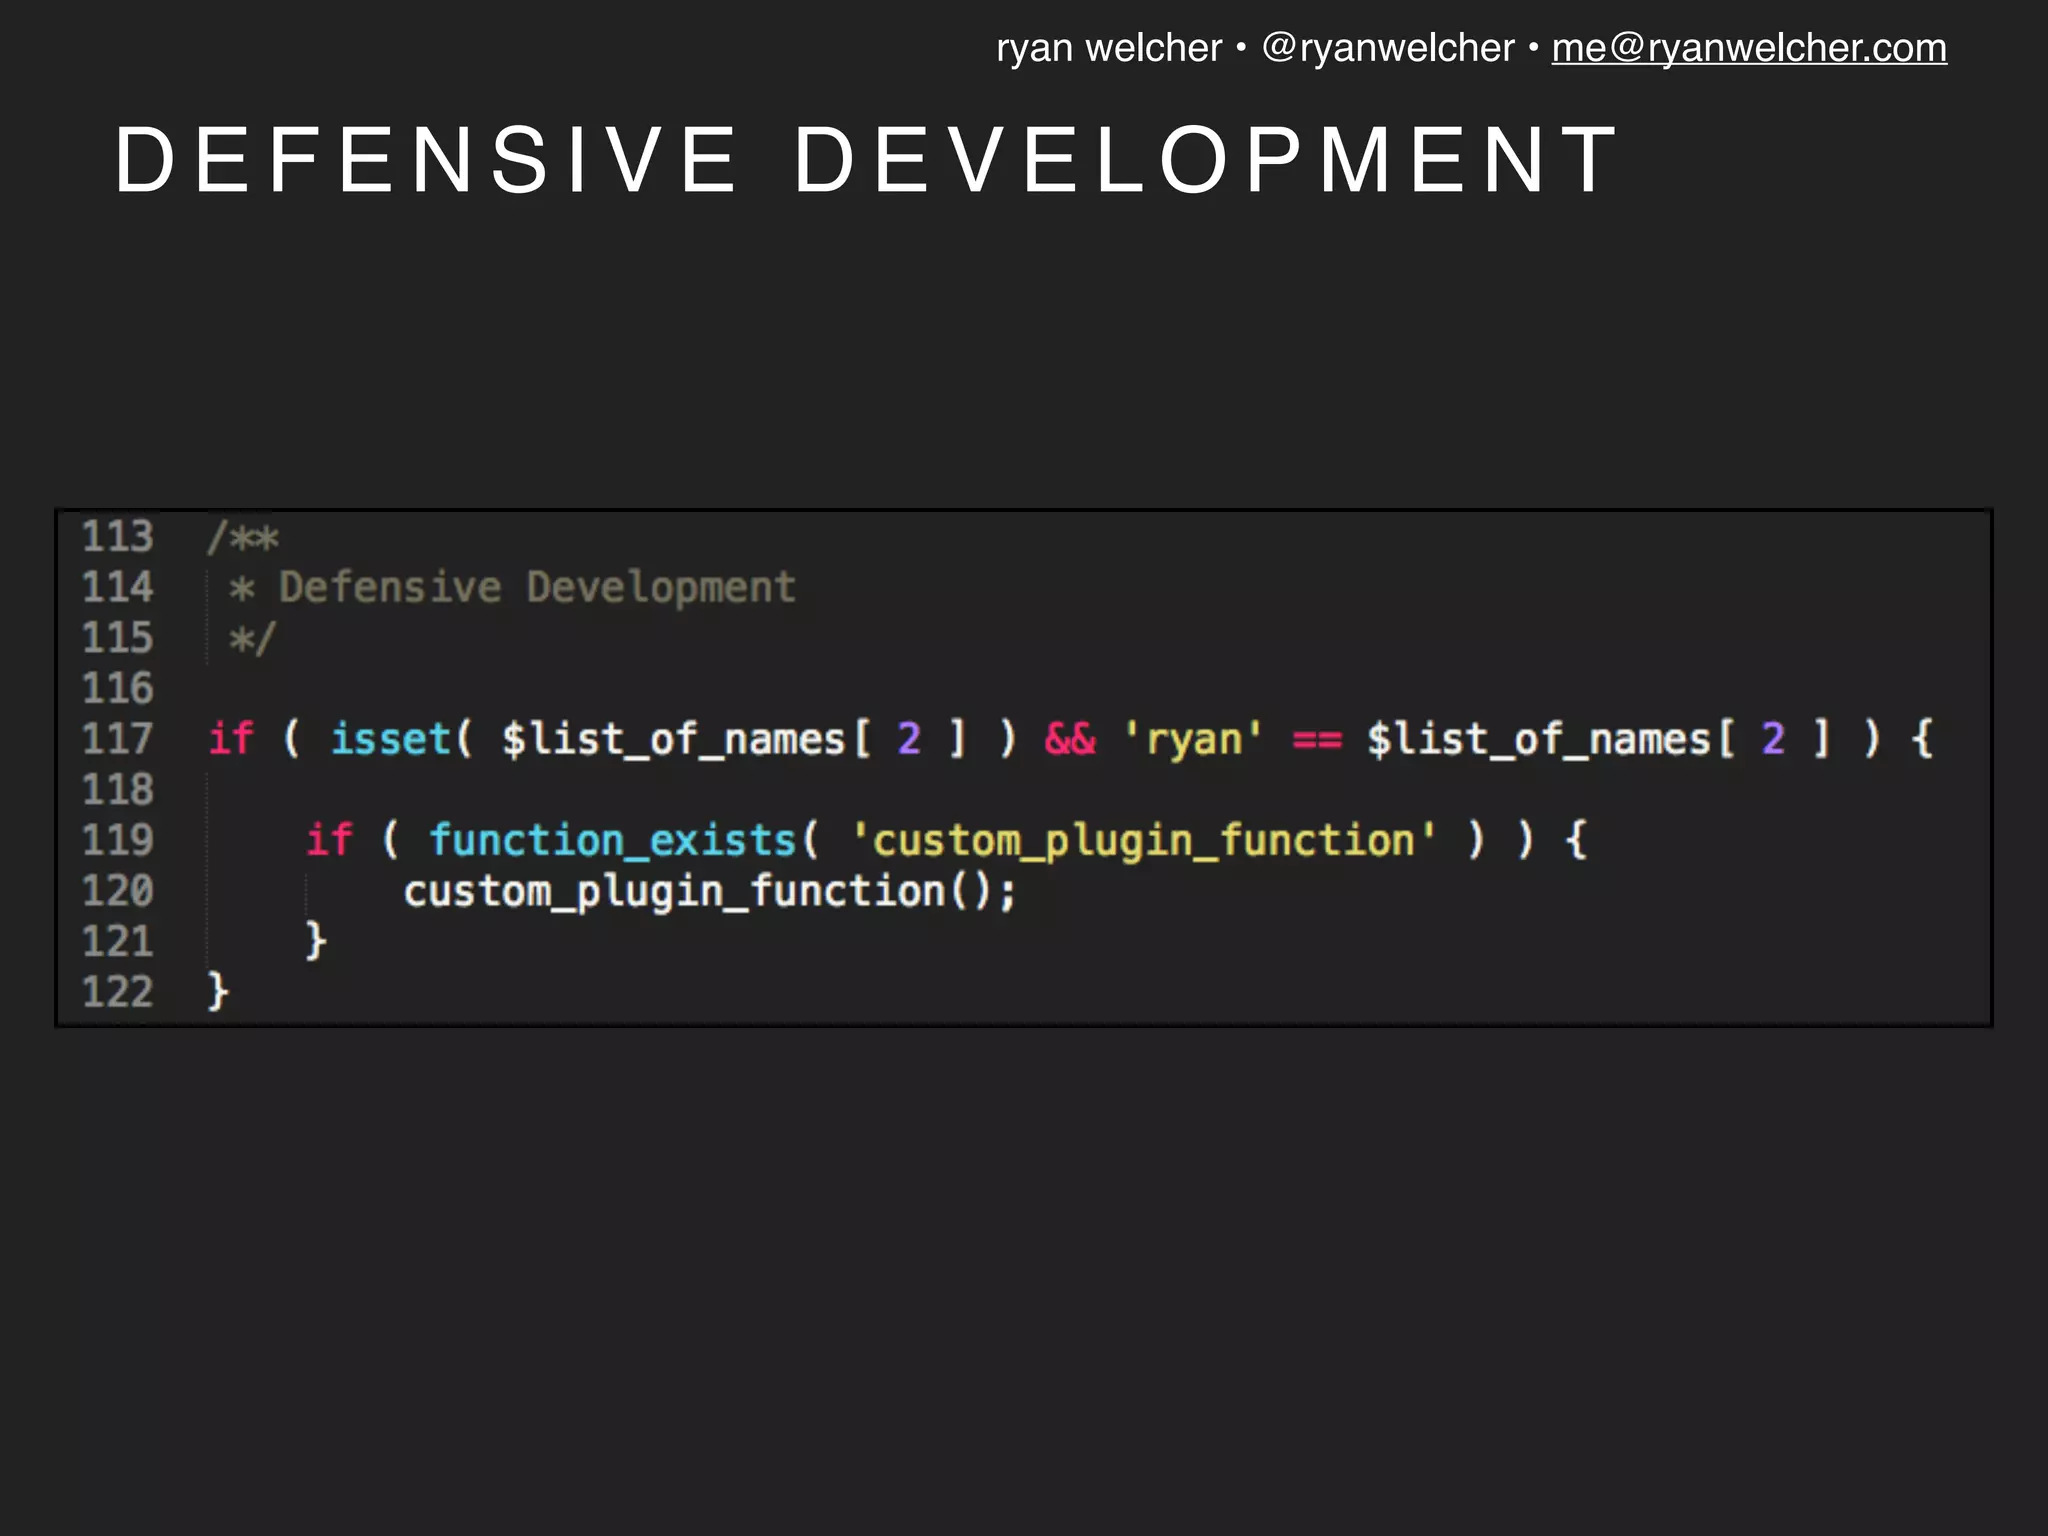Click line number 114
Viewport: 2048px width, 1536px height.
[117, 587]
